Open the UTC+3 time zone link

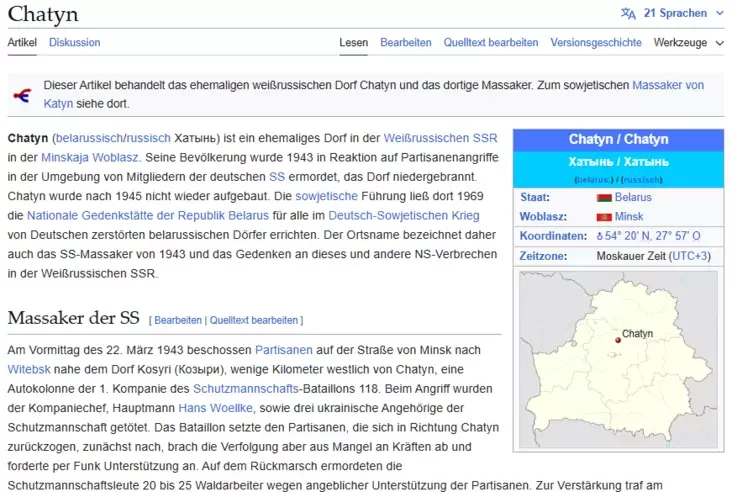(690, 256)
